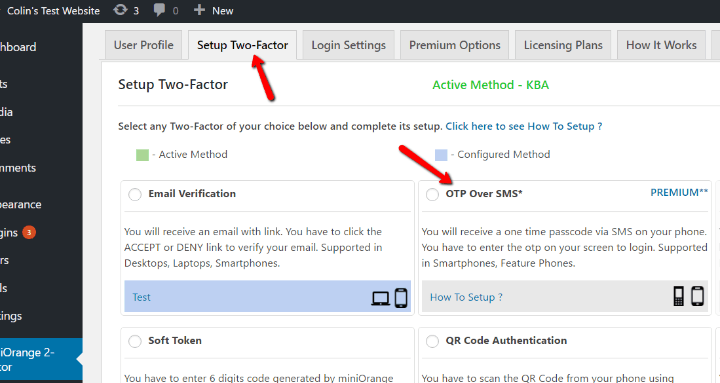Select the OTP Over SMS radio button
The image size is (720, 383).
tap(432, 194)
